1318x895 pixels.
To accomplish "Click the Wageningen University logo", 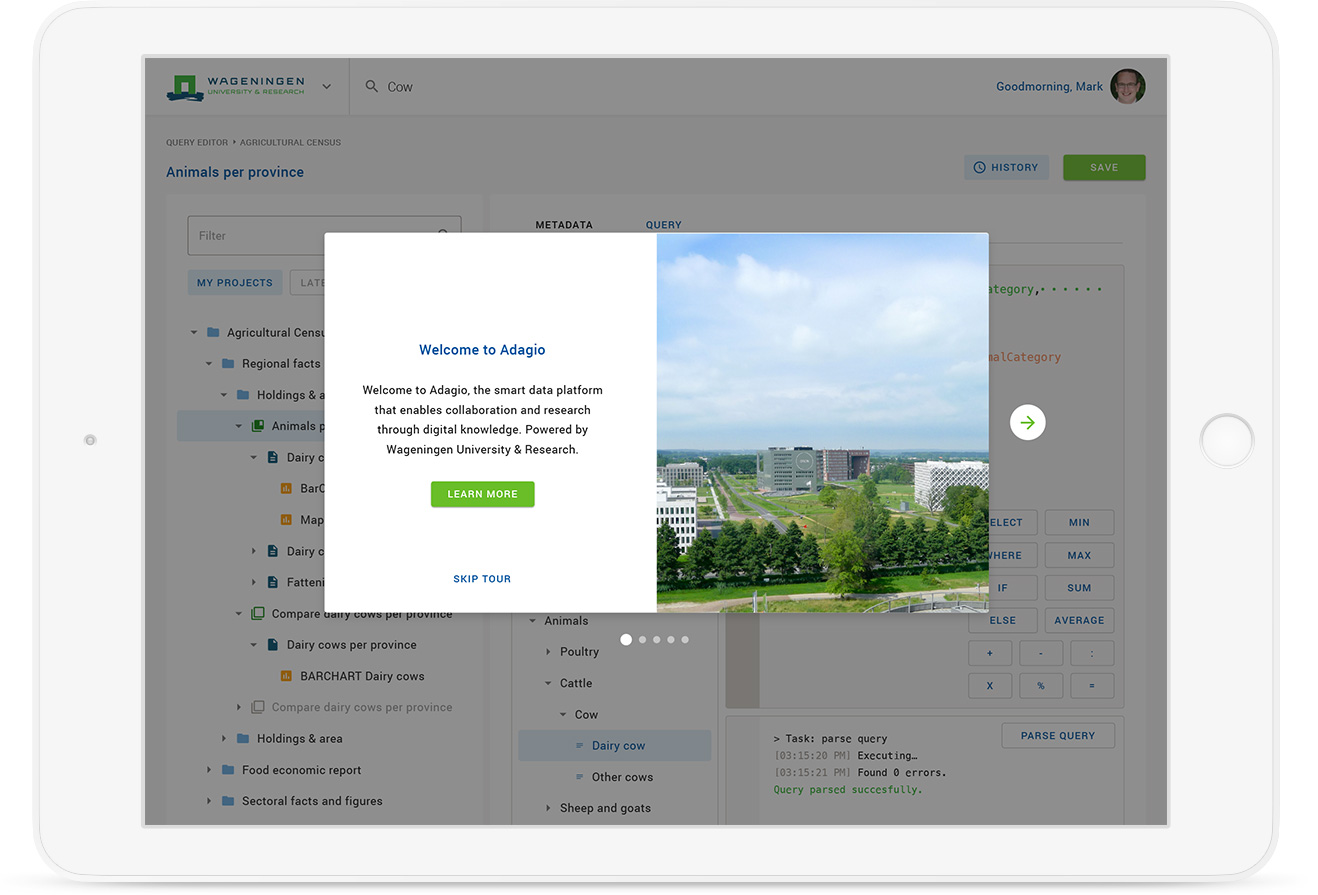I will pos(236,86).
